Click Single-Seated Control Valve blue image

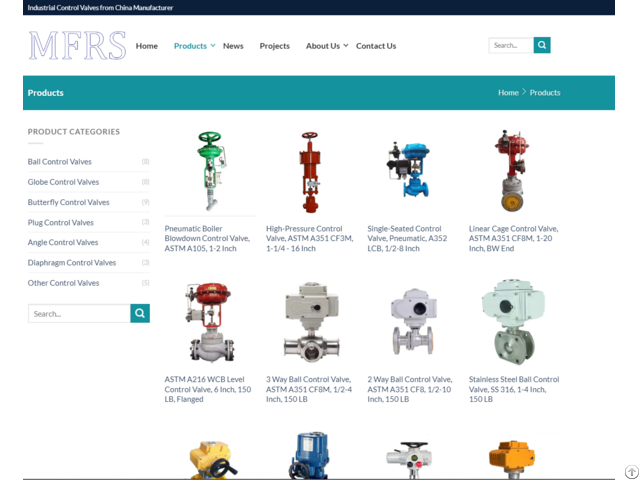coord(410,169)
